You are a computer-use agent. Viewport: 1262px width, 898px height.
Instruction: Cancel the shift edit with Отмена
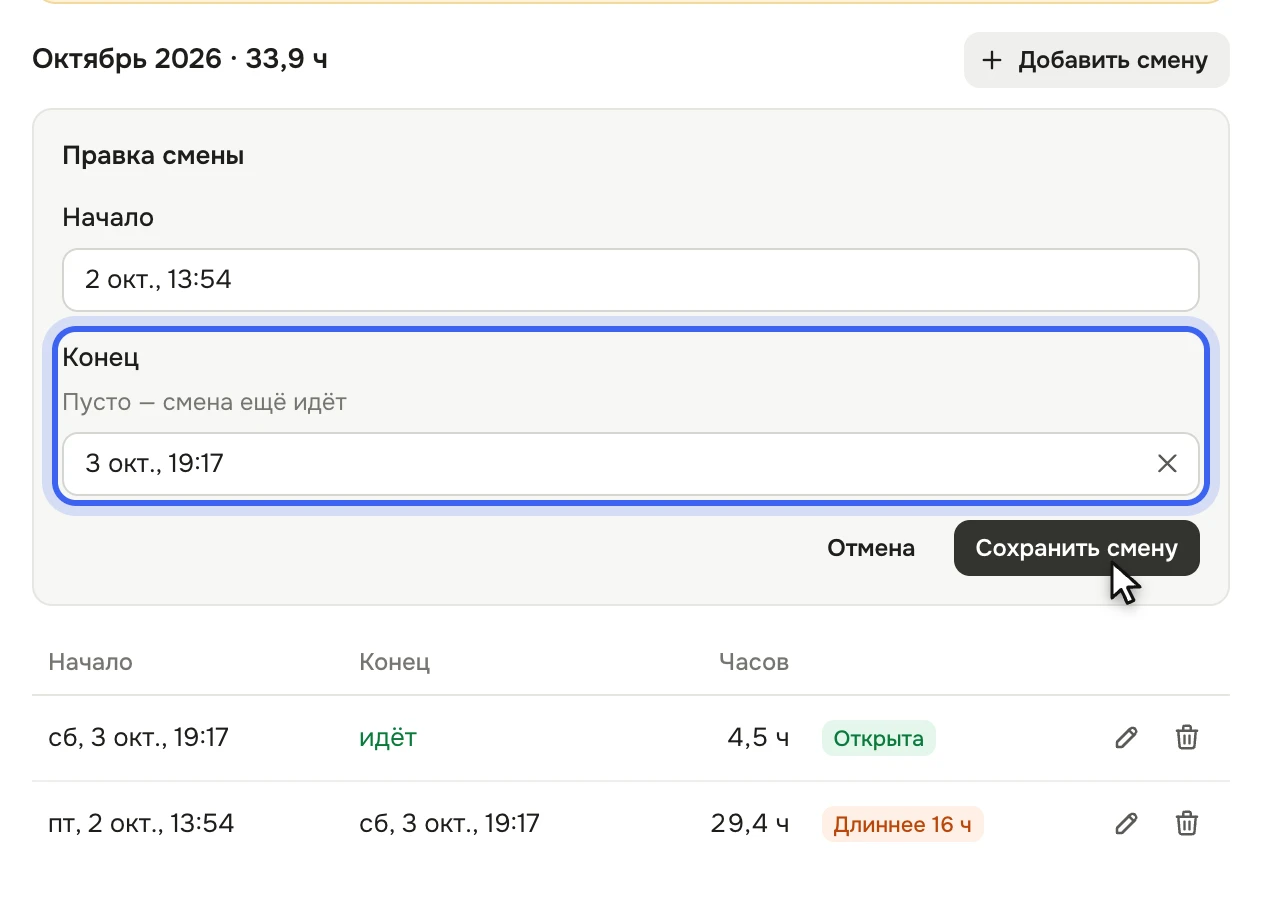(871, 548)
